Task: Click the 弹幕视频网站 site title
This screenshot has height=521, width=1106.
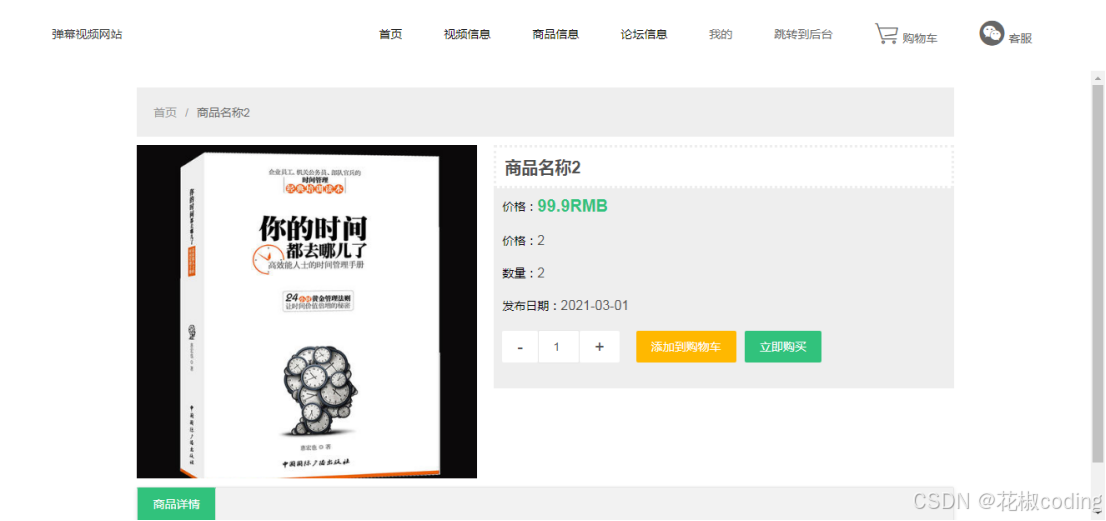Action: pos(87,34)
